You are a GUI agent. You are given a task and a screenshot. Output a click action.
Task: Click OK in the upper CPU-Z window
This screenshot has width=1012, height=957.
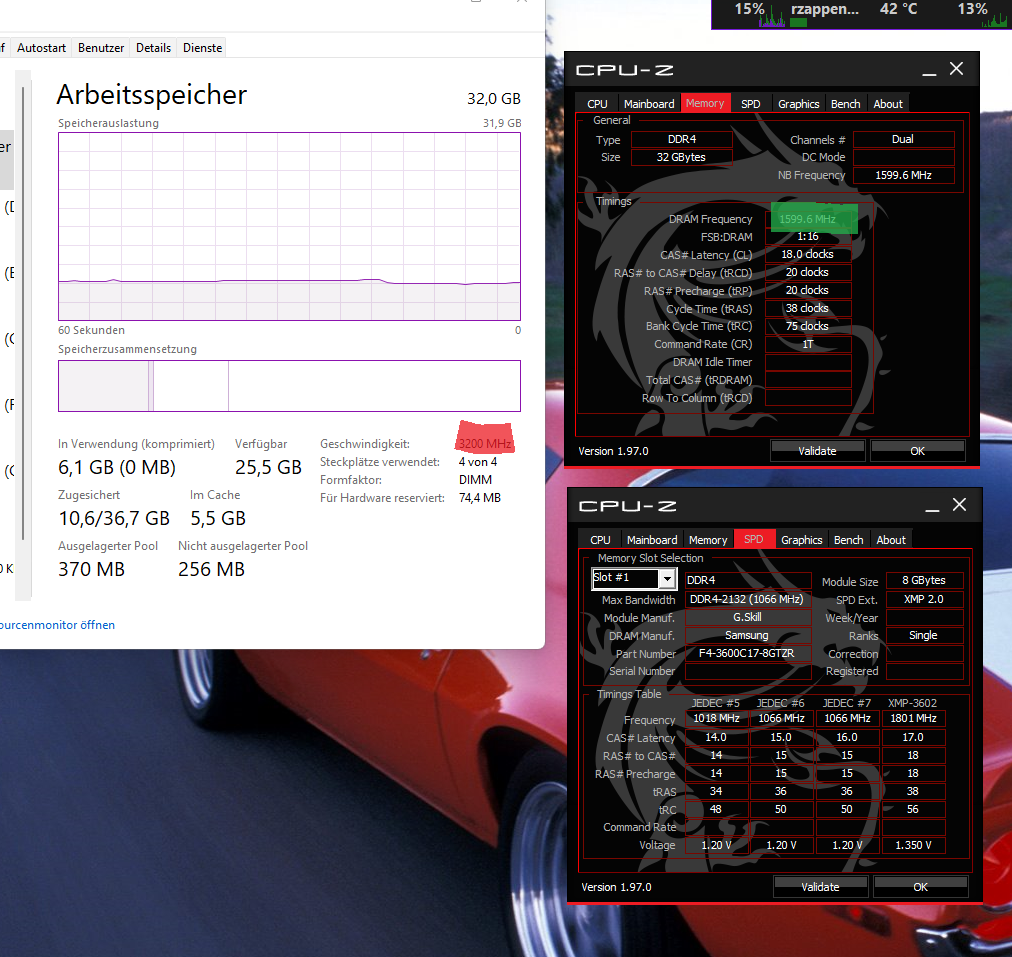click(x=917, y=451)
